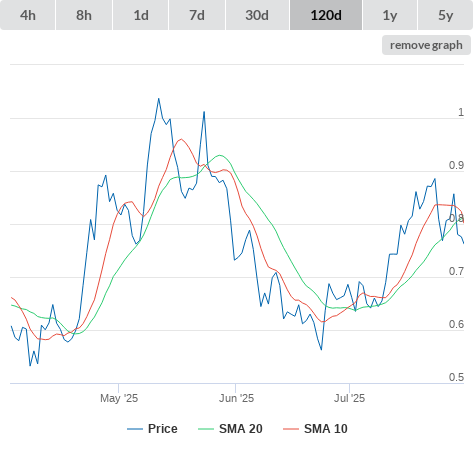The width and height of the screenshot is (474, 455).
Task: Click the SMA 10 peak in late May
Action: [181, 139]
